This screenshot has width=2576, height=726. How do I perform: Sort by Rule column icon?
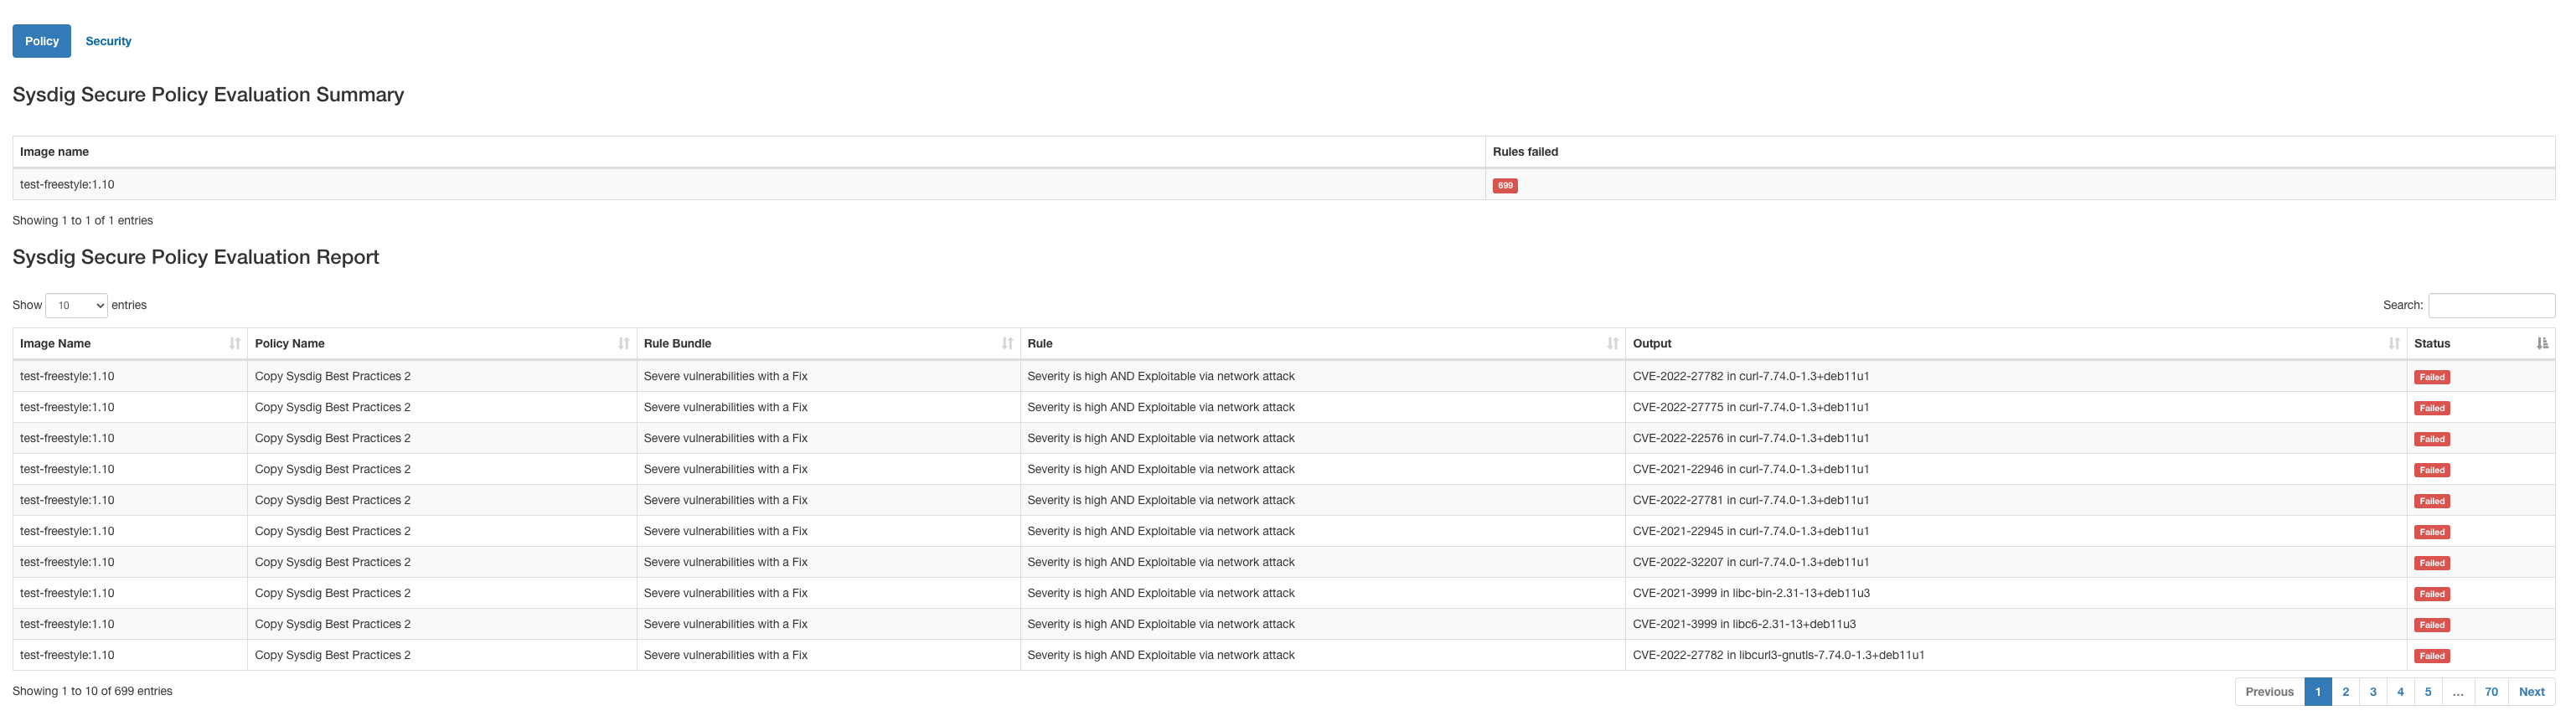(1613, 343)
